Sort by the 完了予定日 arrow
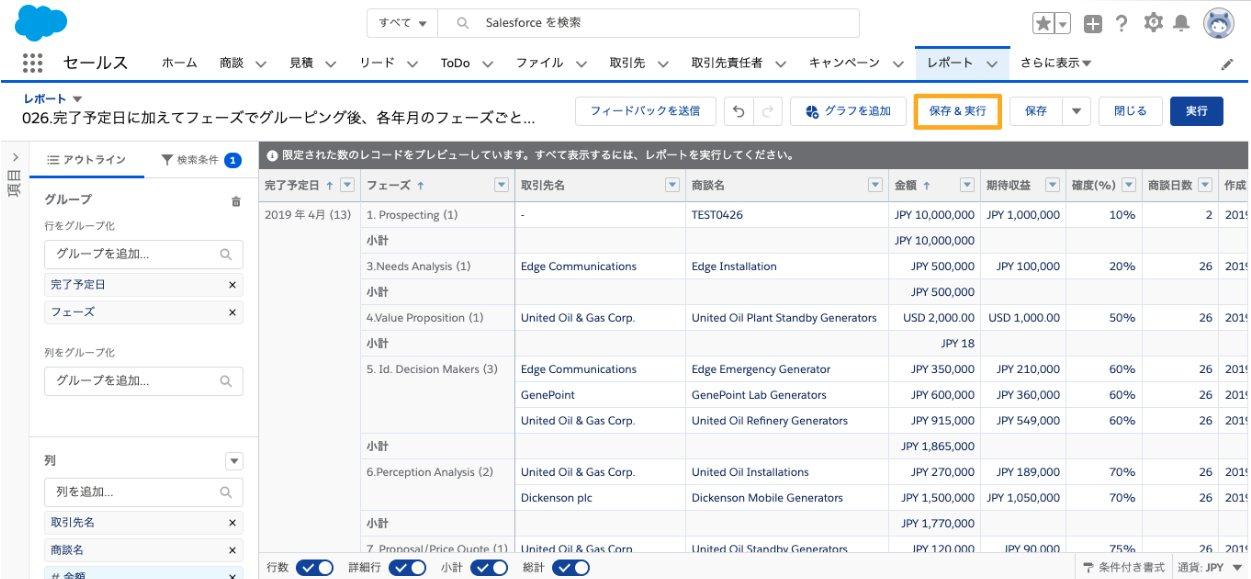 (329, 185)
